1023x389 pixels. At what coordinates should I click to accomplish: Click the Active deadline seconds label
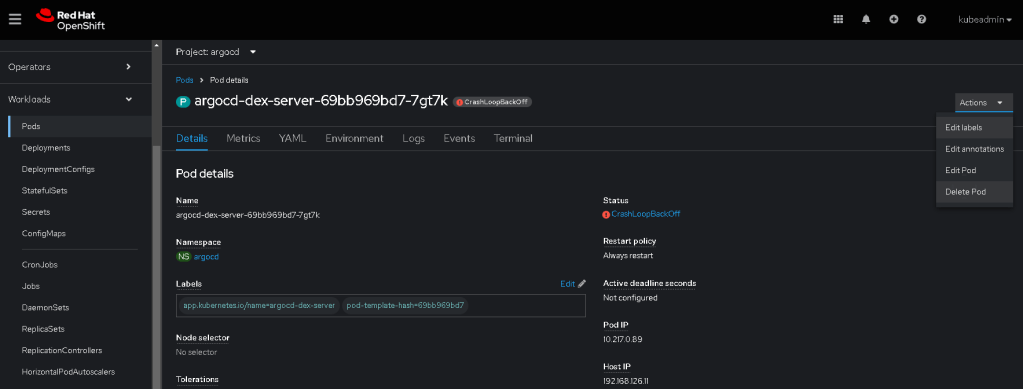649,283
